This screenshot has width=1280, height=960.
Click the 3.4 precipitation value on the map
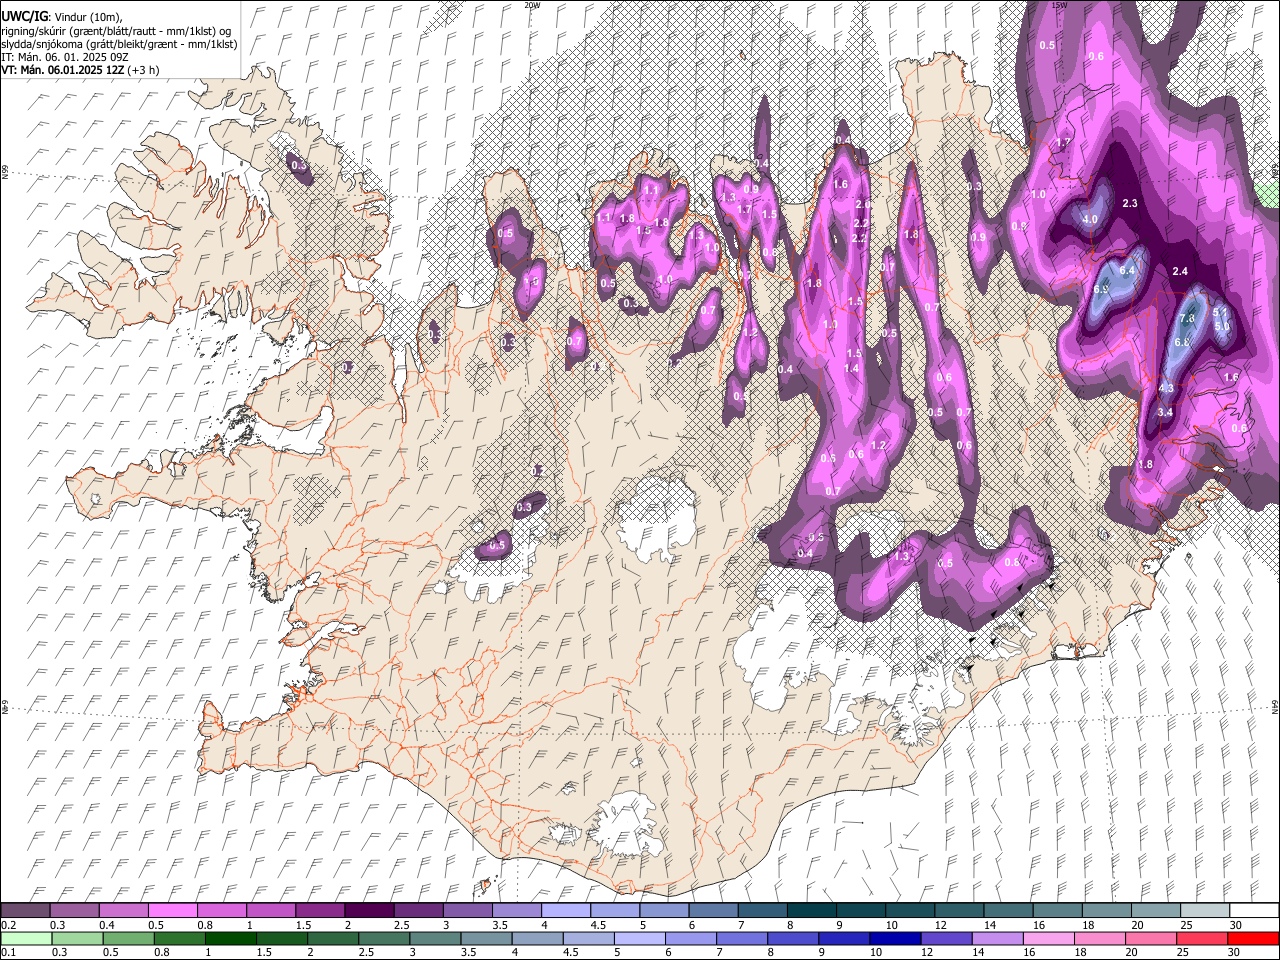click(x=1165, y=412)
